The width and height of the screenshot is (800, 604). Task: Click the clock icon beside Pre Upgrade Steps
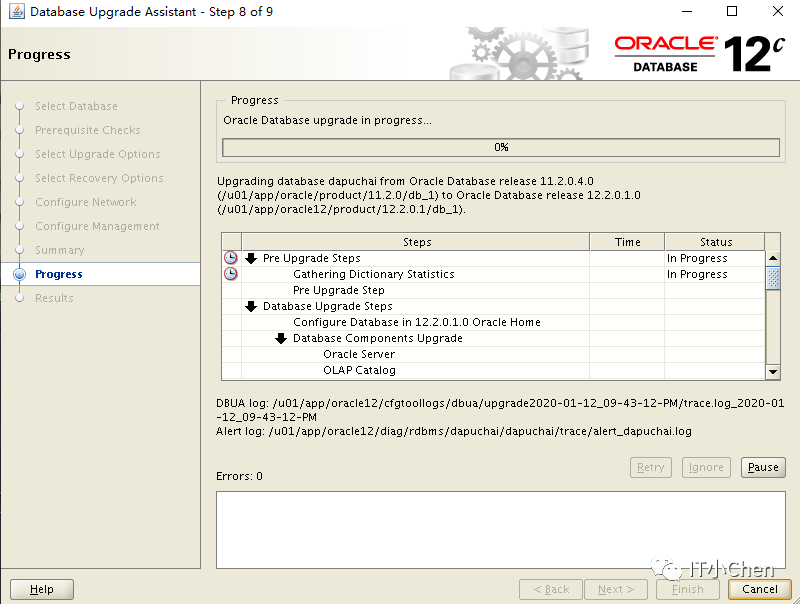231,258
